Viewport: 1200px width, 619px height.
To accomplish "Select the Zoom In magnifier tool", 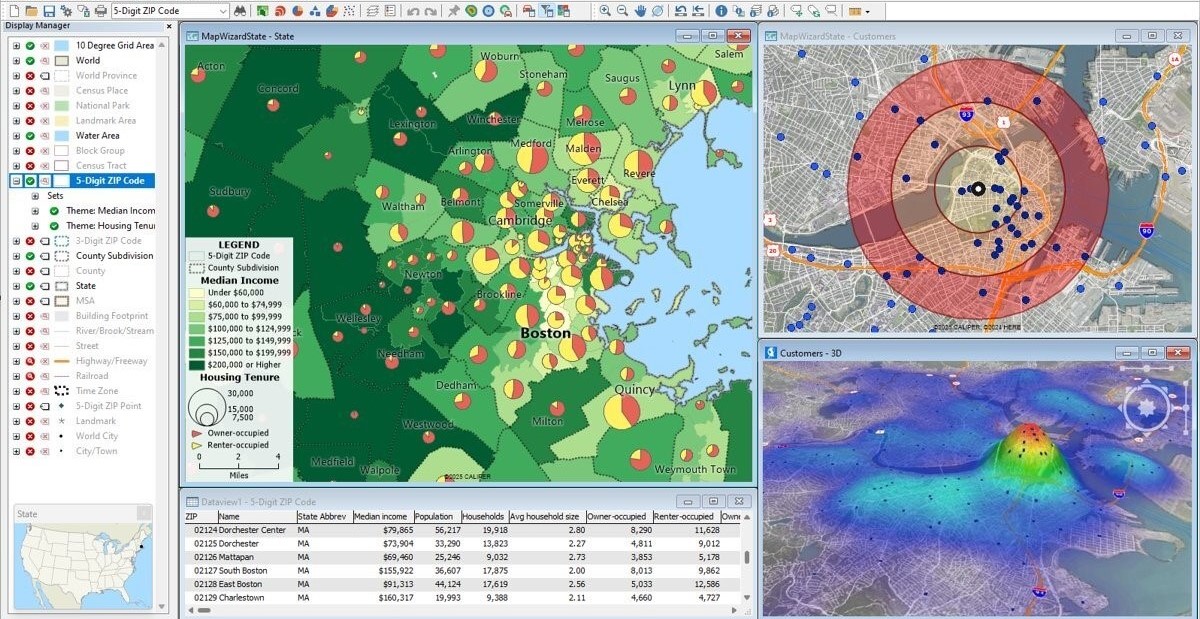I will (605, 11).
